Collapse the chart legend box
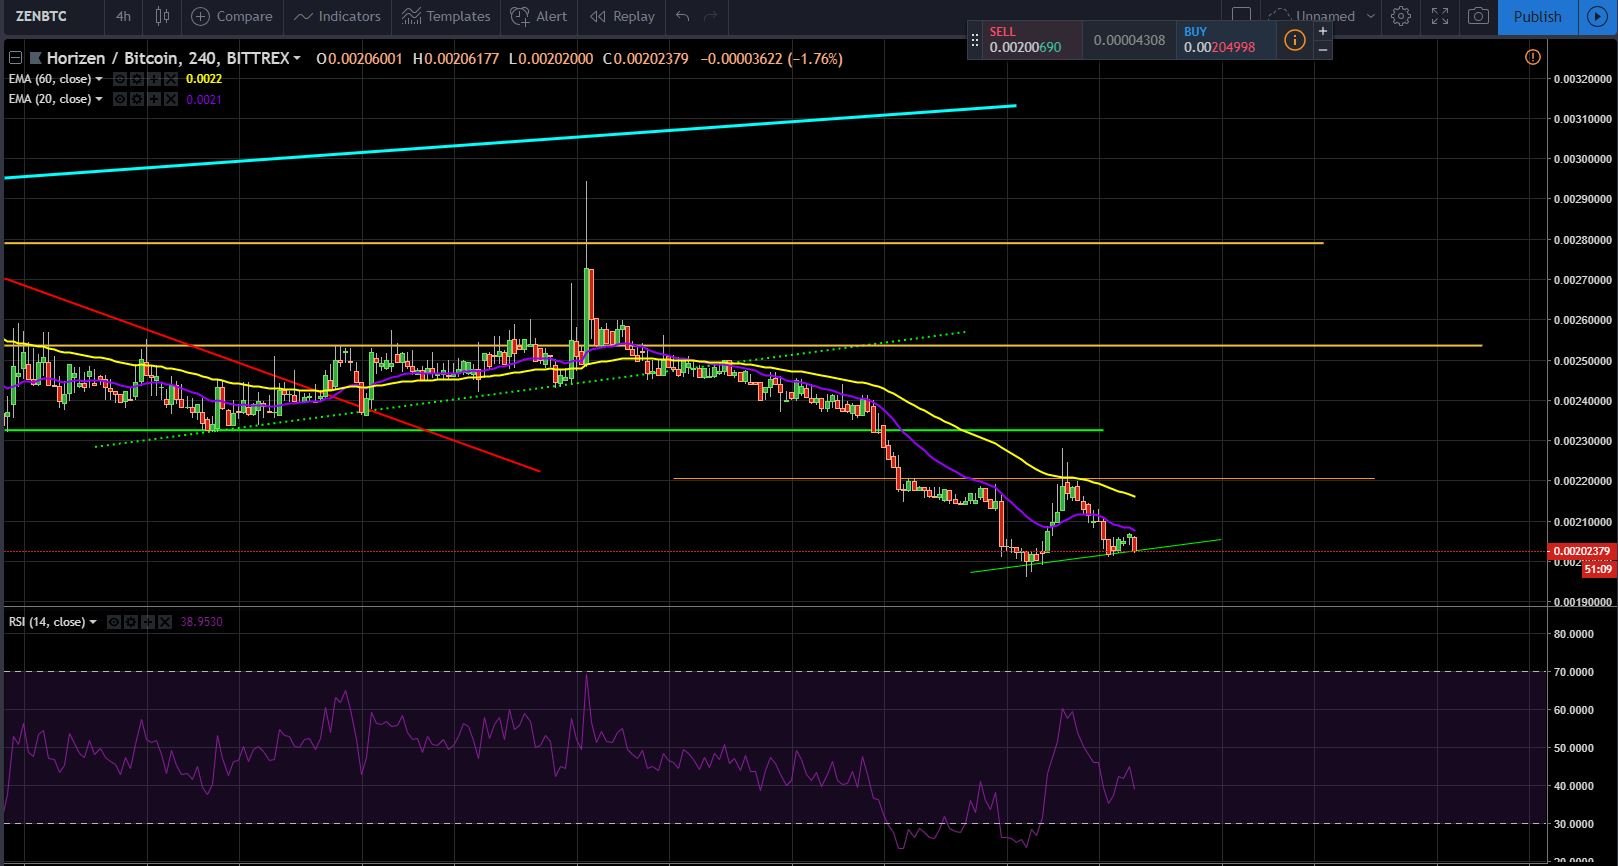The image size is (1618, 866). click(15, 58)
